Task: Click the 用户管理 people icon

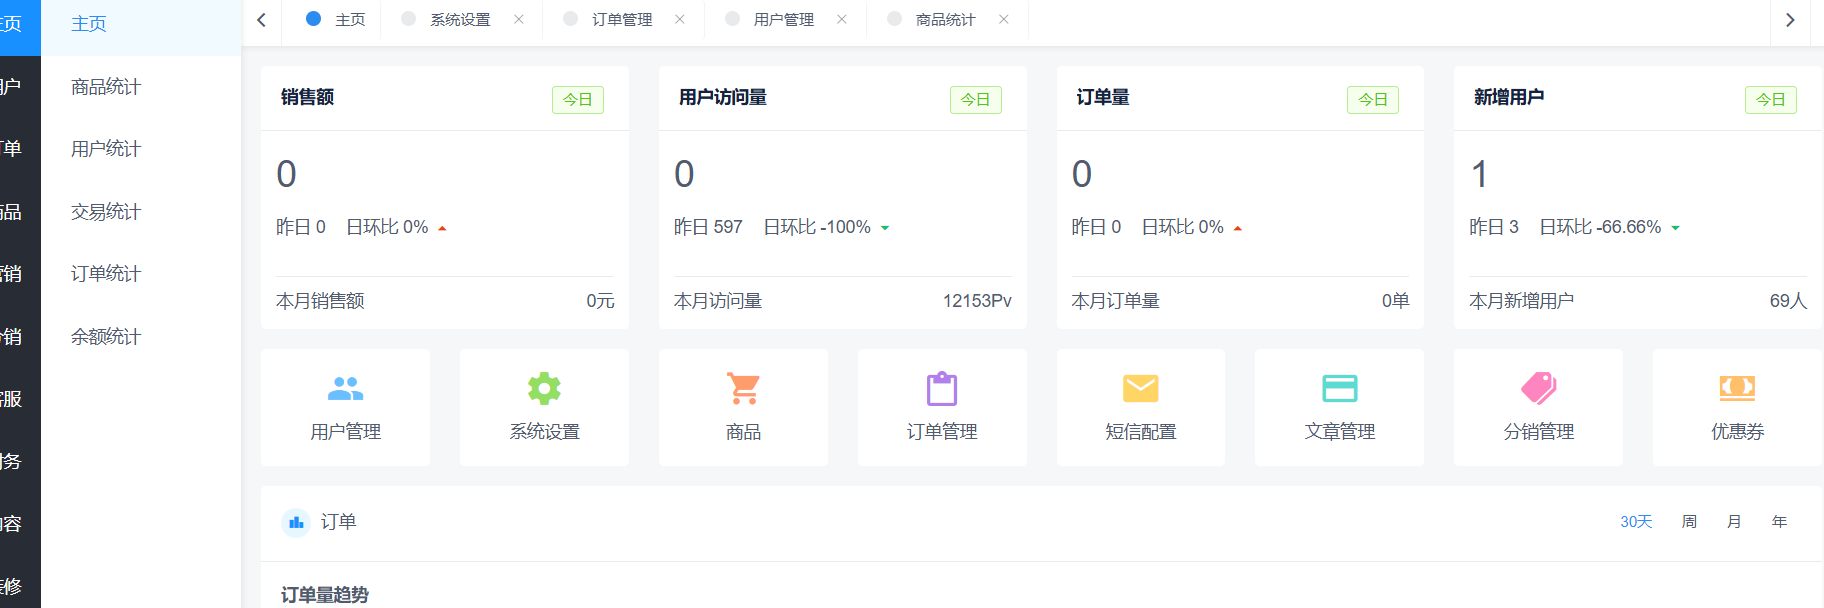Action: point(345,388)
